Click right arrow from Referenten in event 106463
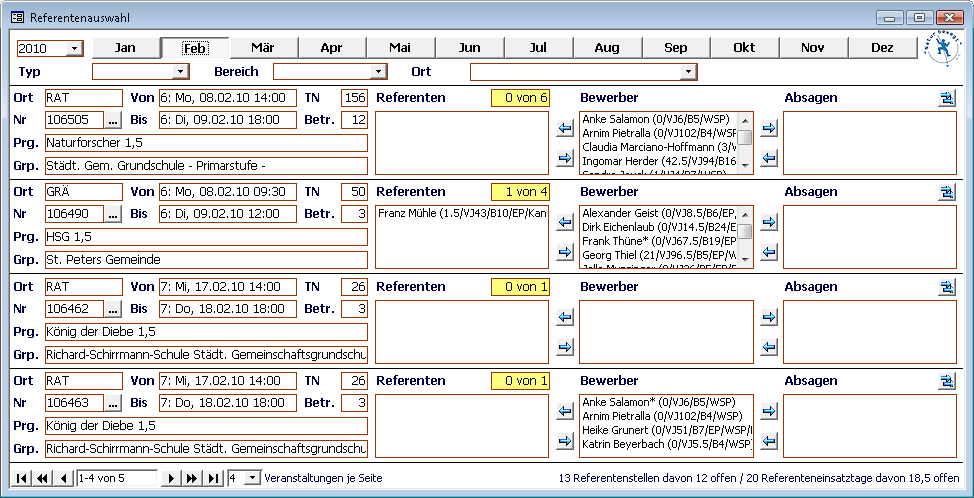 pyautogui.click(x=565, y=441)
